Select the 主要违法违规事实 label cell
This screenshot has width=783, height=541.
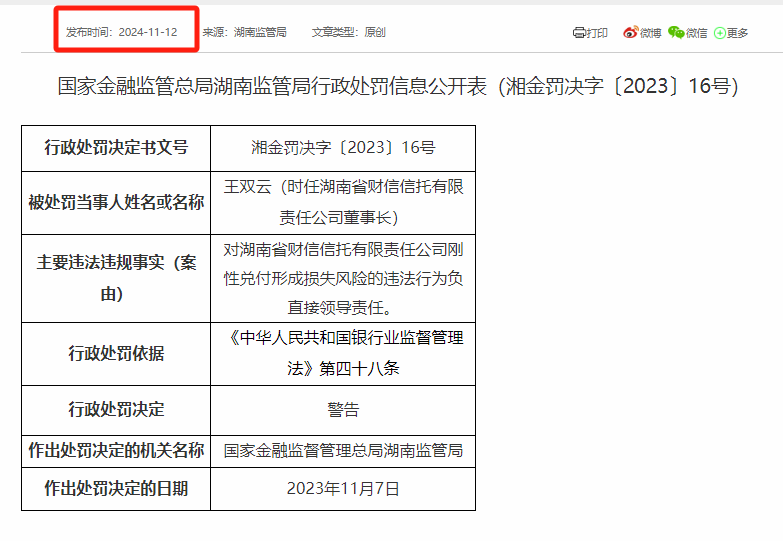116,278
